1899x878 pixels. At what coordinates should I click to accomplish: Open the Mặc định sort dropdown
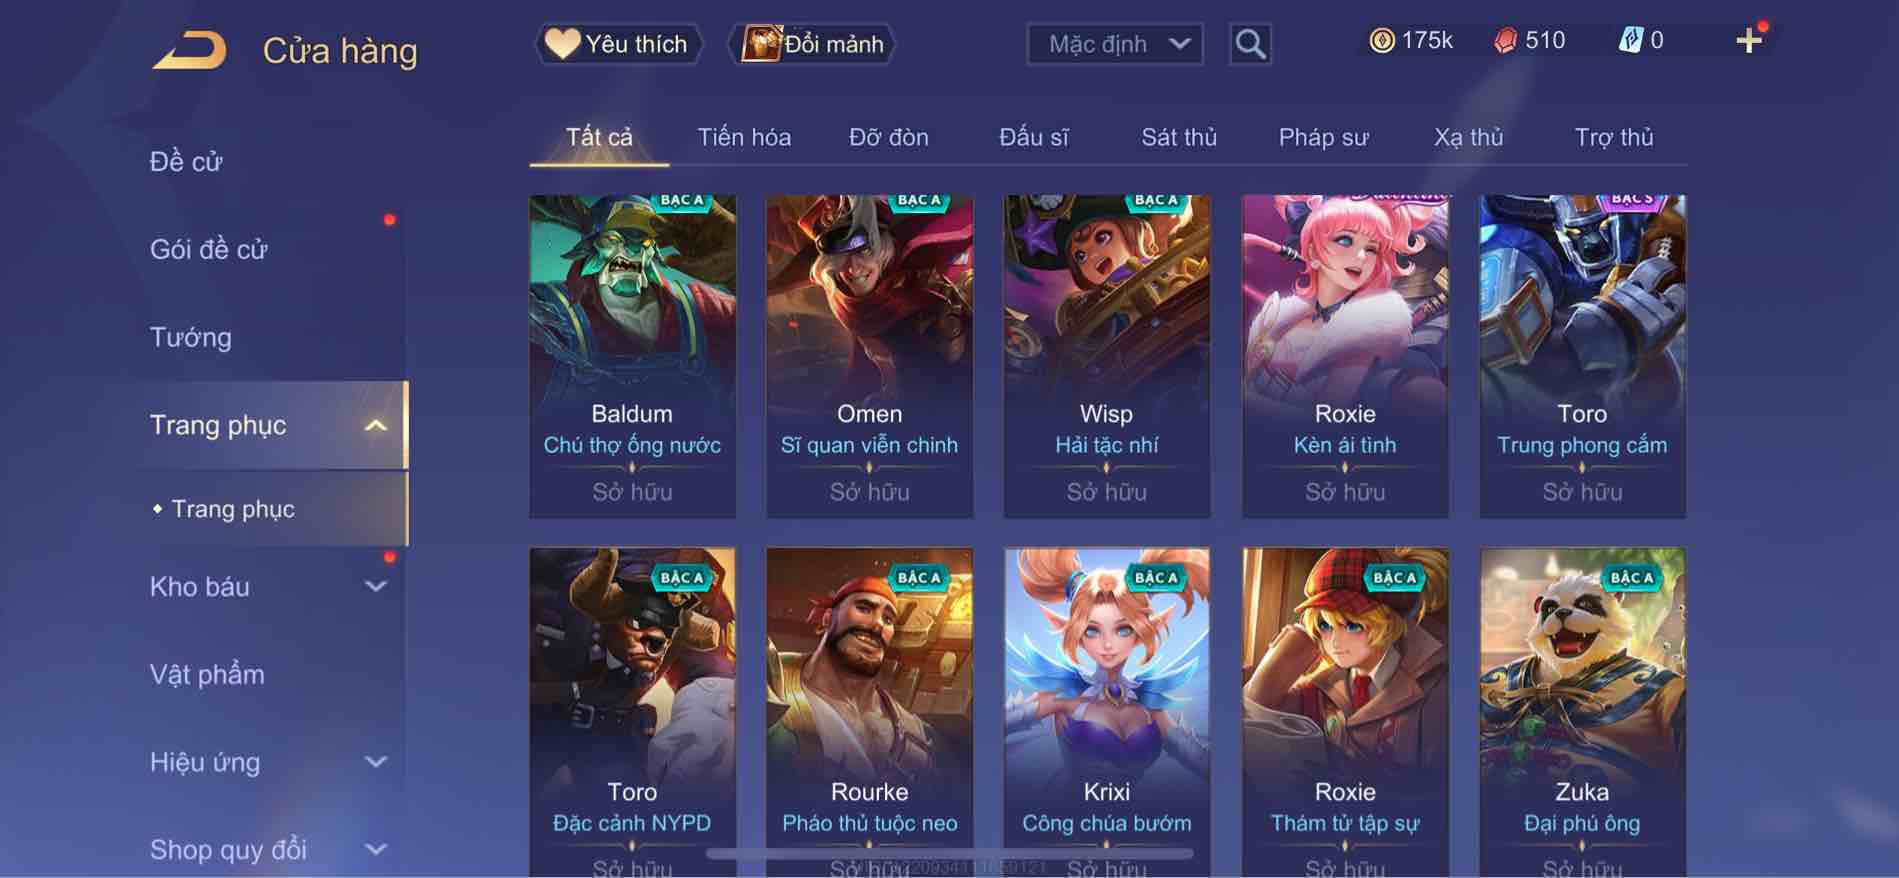tap(1115, 44)
